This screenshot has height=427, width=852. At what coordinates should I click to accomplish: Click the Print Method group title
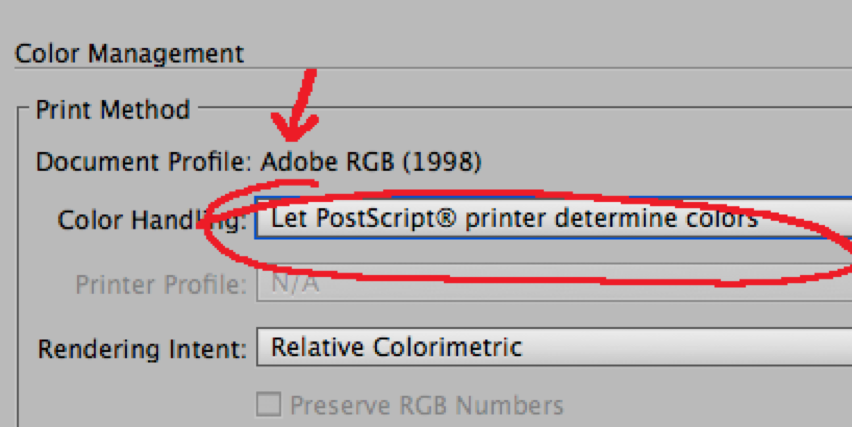point(112,110)
